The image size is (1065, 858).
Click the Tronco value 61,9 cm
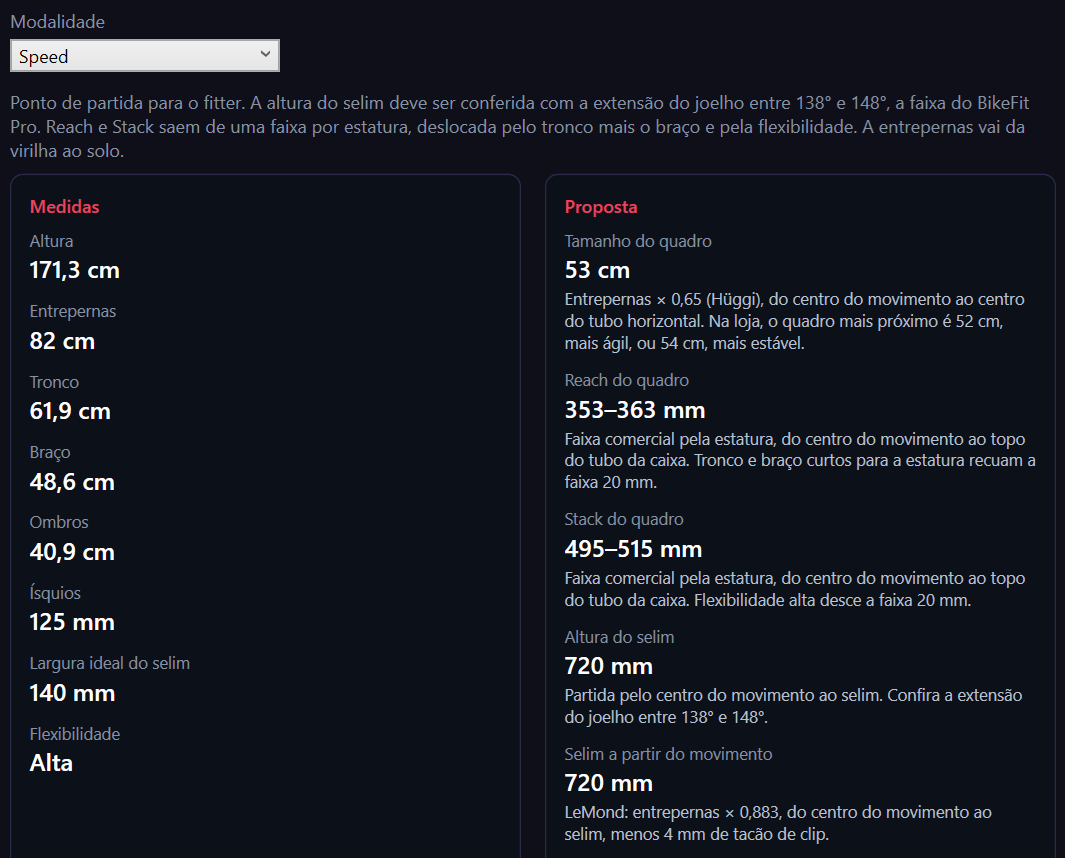[70, 411]
